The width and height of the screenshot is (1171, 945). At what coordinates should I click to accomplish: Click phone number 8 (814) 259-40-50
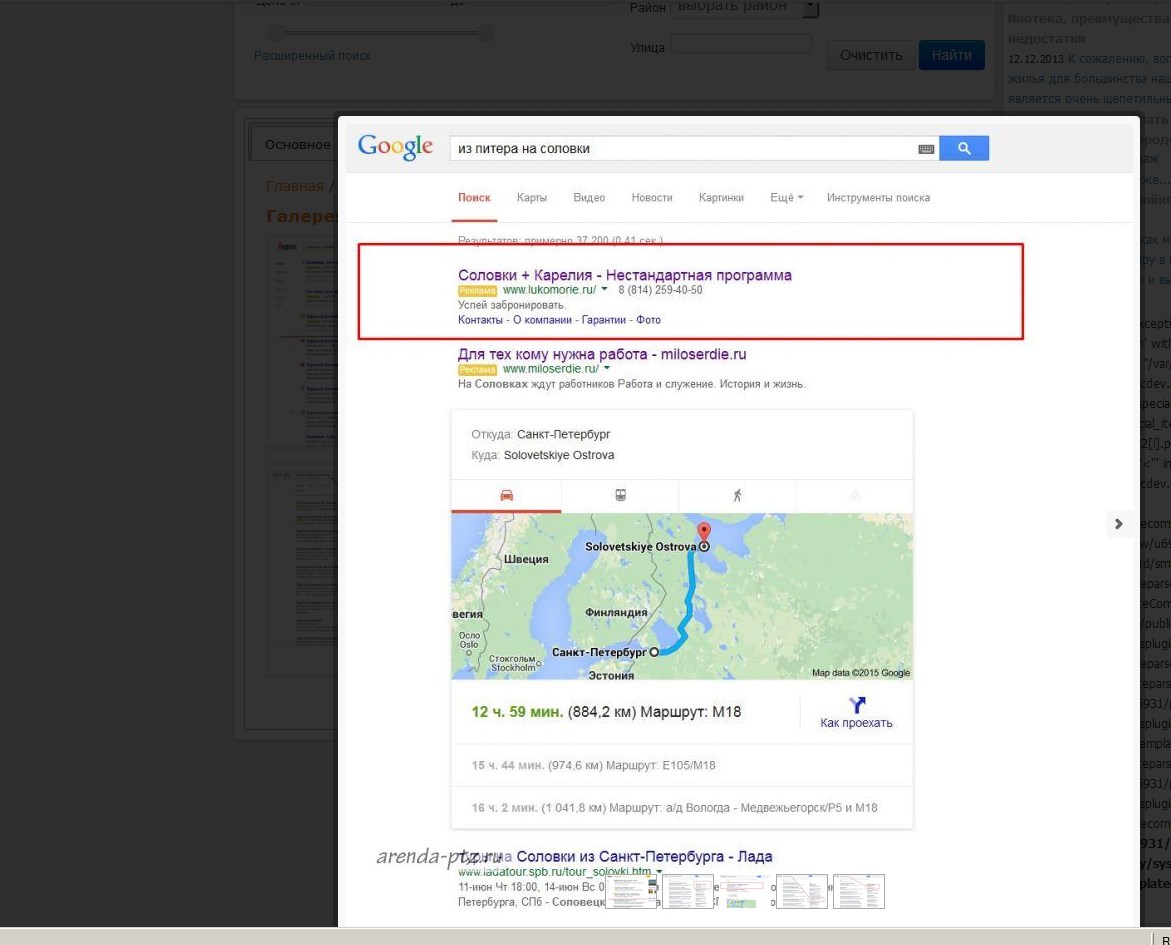660,290
